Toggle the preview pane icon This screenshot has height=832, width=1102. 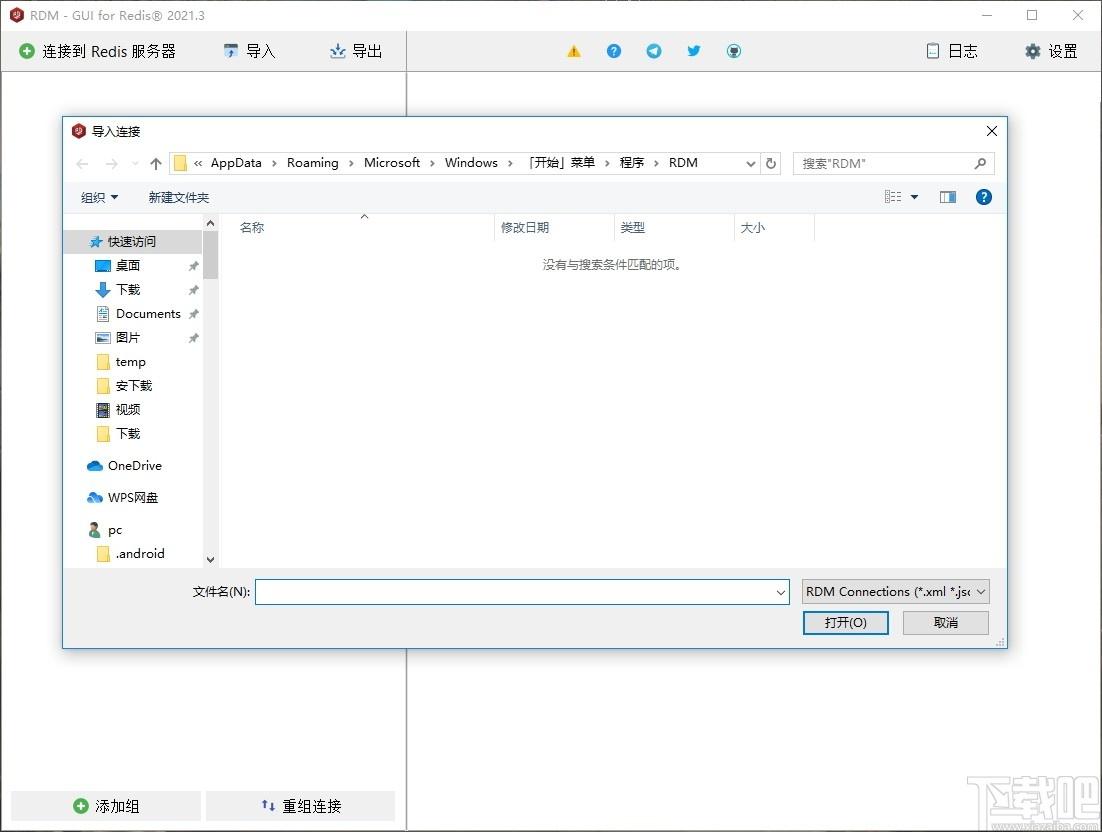click(x=948, y=197)
